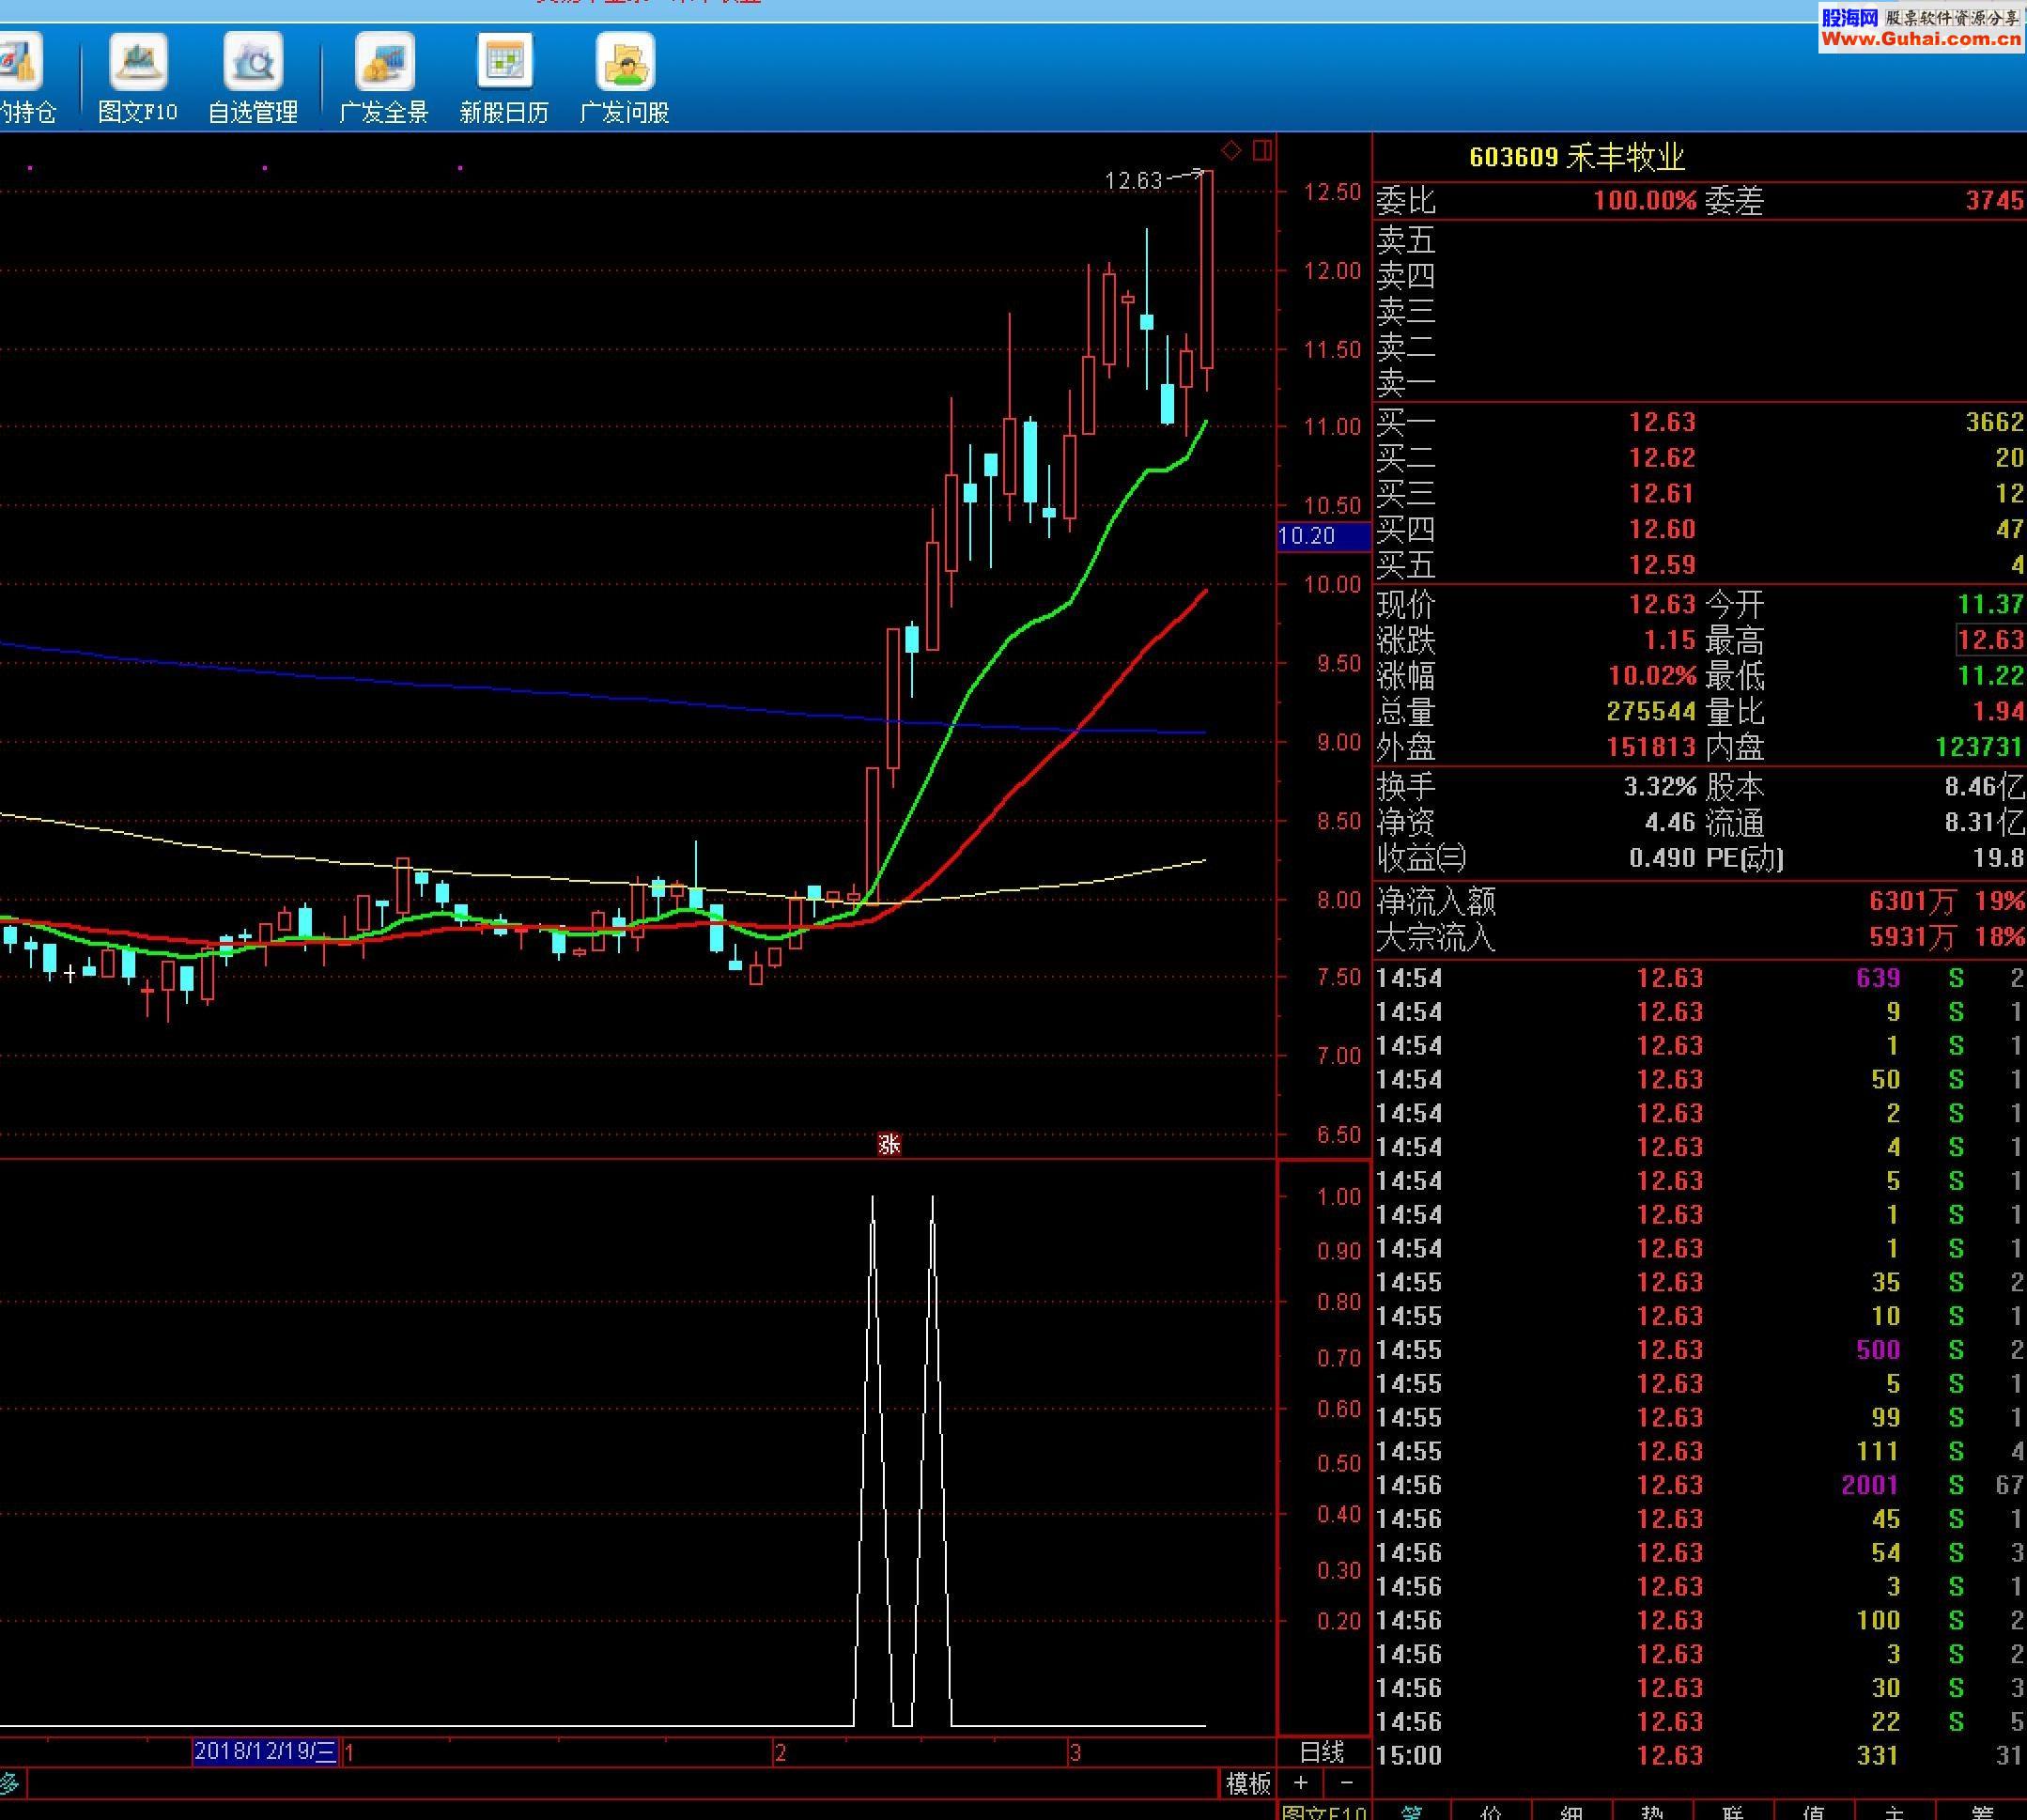Click the minus button beside 模板
The width and height of the screenshot is (2027, 1820).
click(x=1346, y=1783)
